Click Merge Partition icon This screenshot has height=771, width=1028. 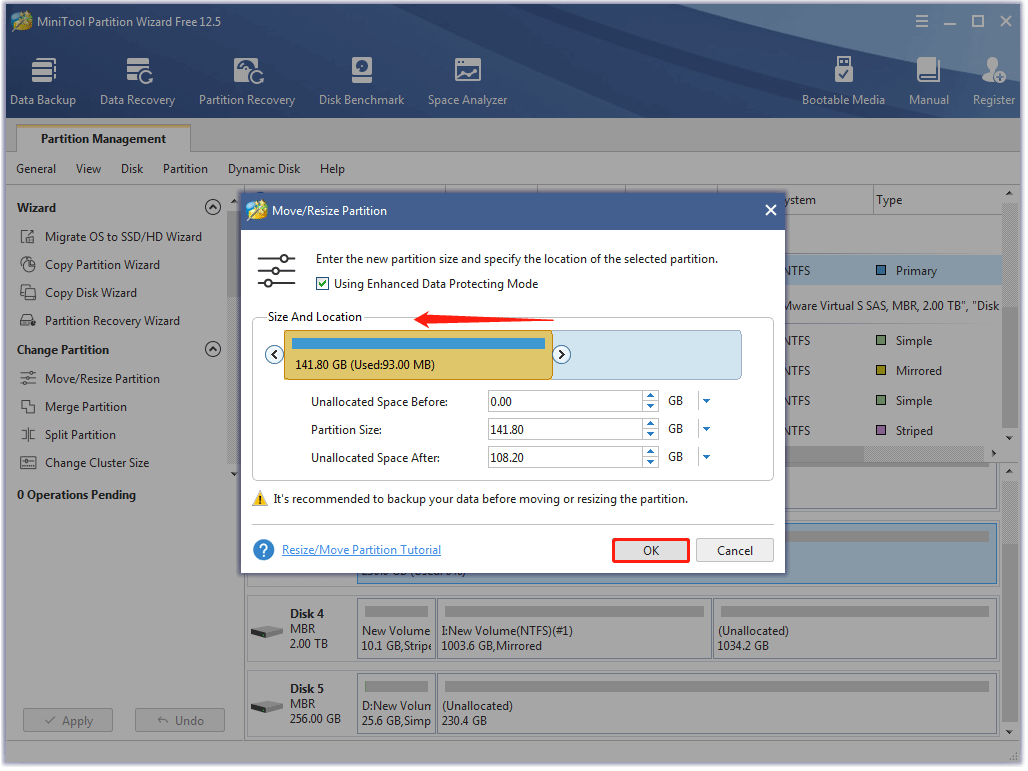point(28,406)
